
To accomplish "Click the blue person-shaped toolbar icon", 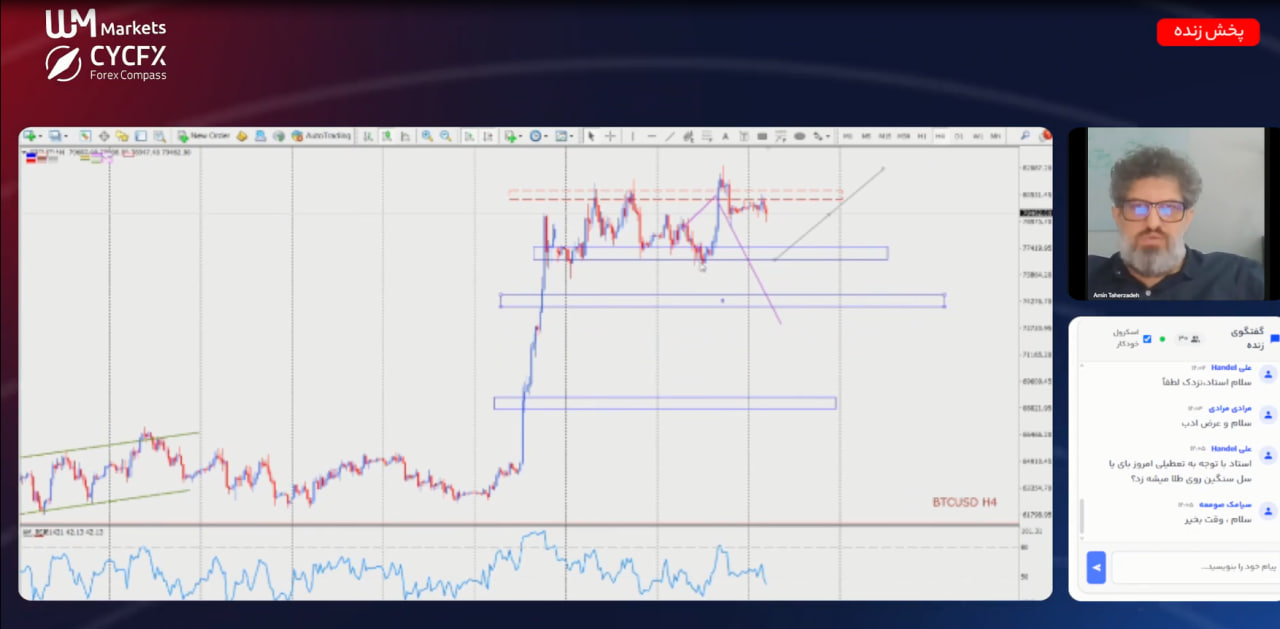I will [x=260, y=136].
